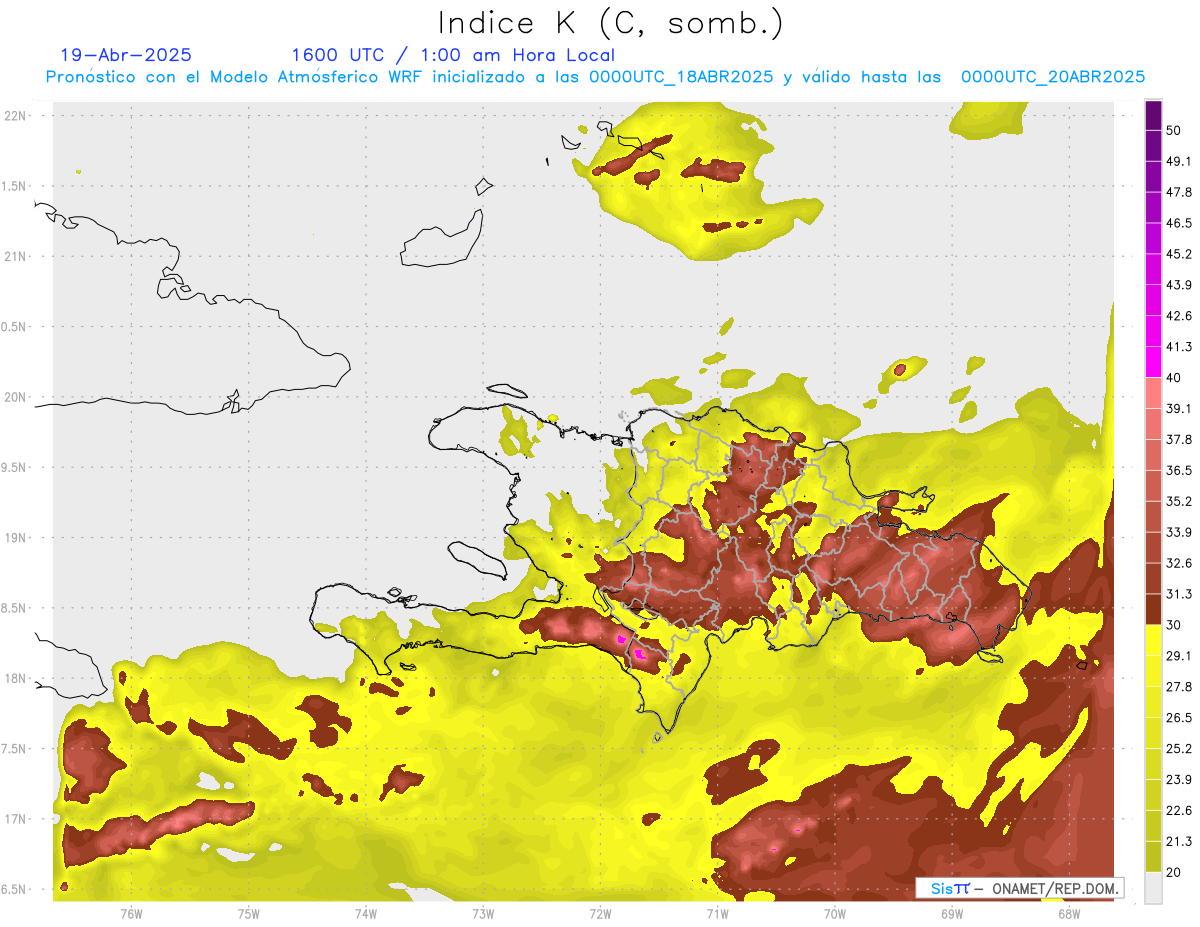
Task: Select the '36.5' legend value
Action: [x=1180, y=470]
